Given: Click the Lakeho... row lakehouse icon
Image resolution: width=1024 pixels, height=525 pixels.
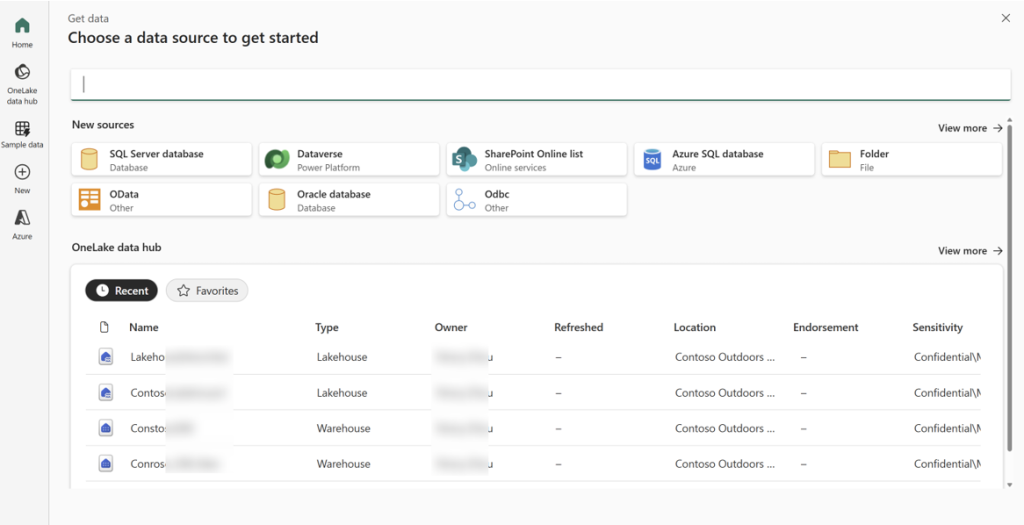Looking at the screenshot, I should [x=106, y=357].
